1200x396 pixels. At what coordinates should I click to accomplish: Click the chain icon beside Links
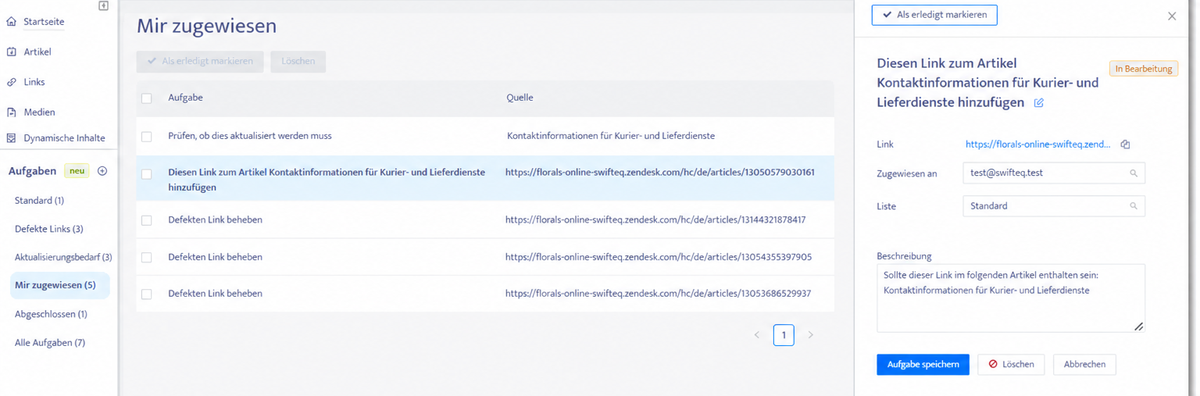point(12,82)
